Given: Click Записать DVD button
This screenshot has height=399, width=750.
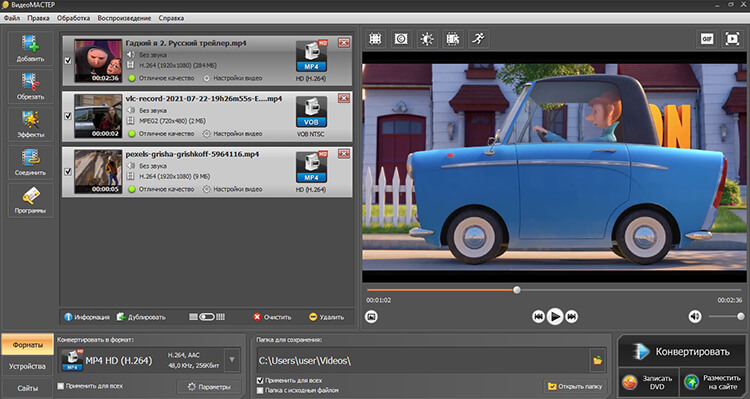Looking at the screenshot, I should 648,382.
